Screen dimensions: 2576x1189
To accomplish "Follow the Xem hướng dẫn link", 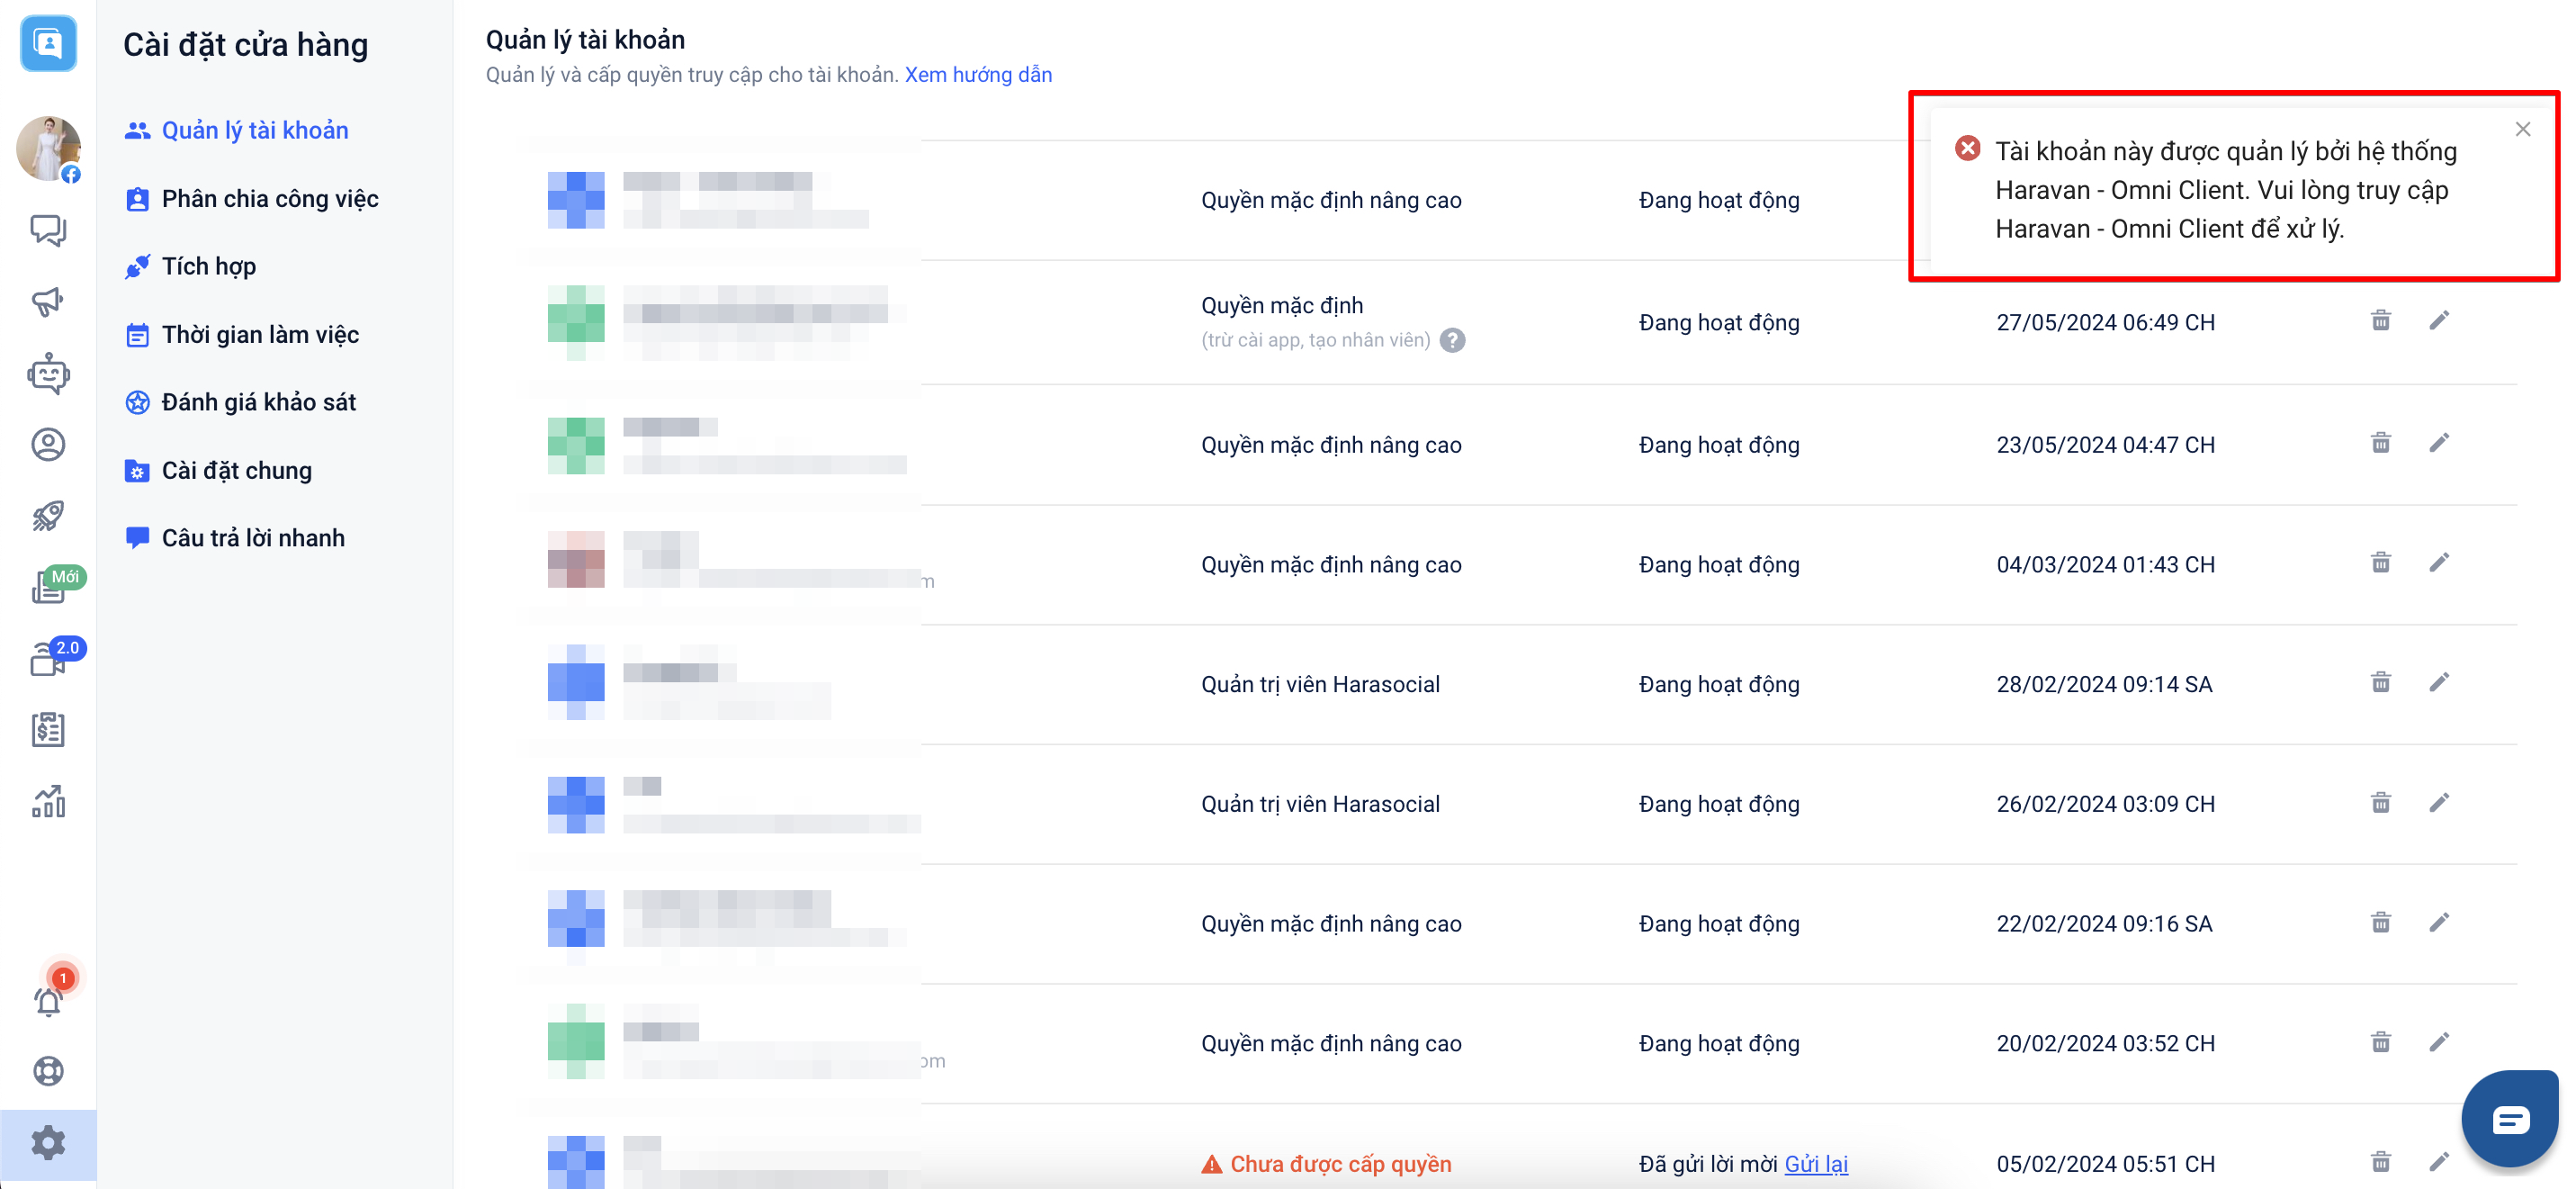I will (978, 74).
